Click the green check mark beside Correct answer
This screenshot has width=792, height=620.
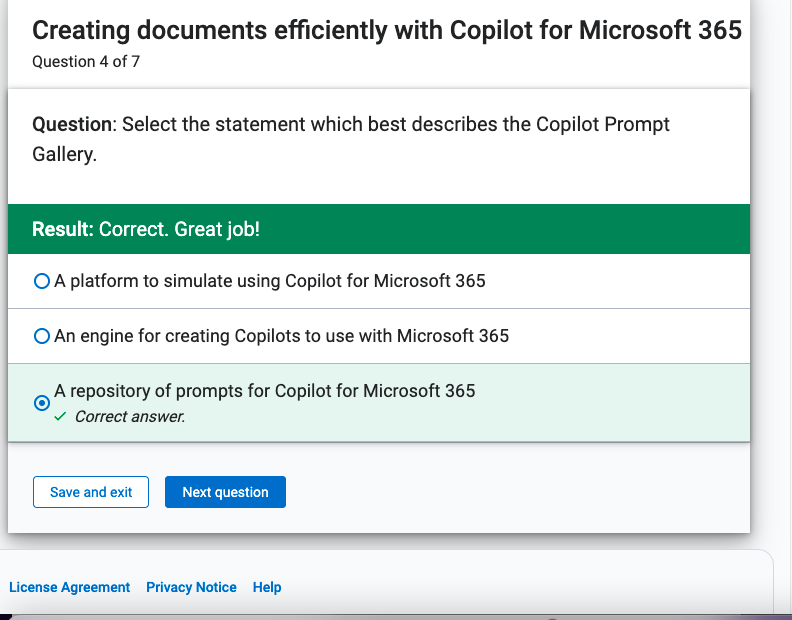click(61, 416)
